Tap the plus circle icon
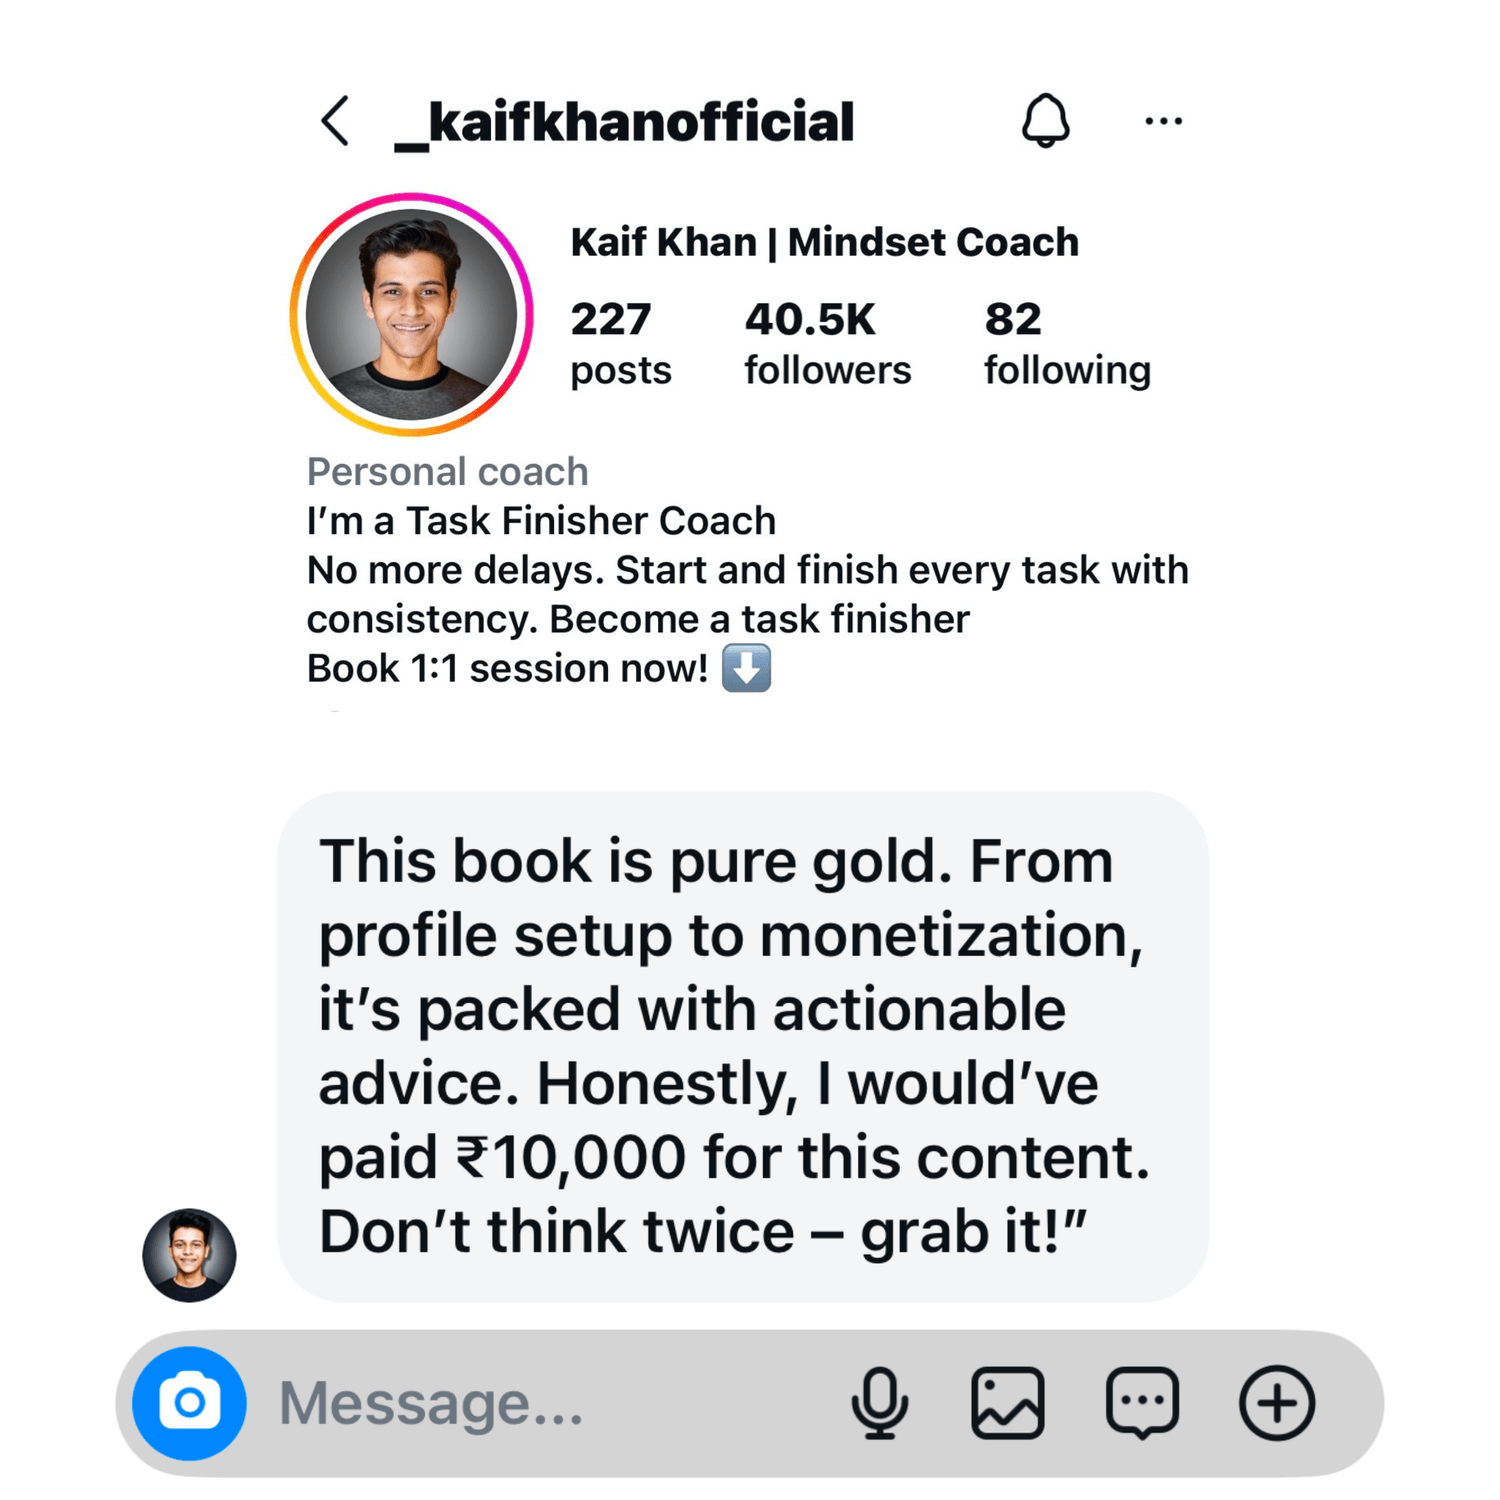 click(1276, 1403)
